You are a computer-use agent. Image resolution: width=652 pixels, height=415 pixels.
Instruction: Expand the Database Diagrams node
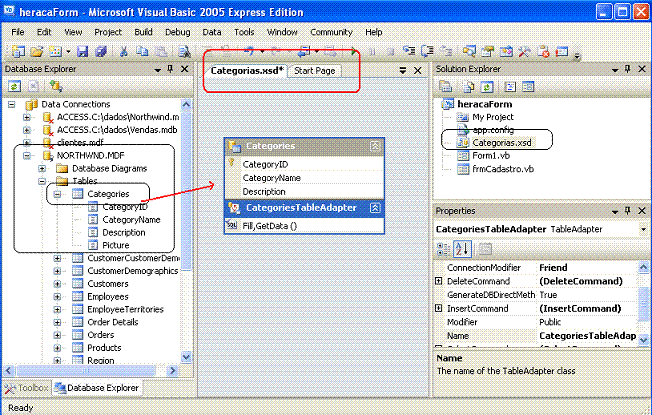click(x=42, y=168)
